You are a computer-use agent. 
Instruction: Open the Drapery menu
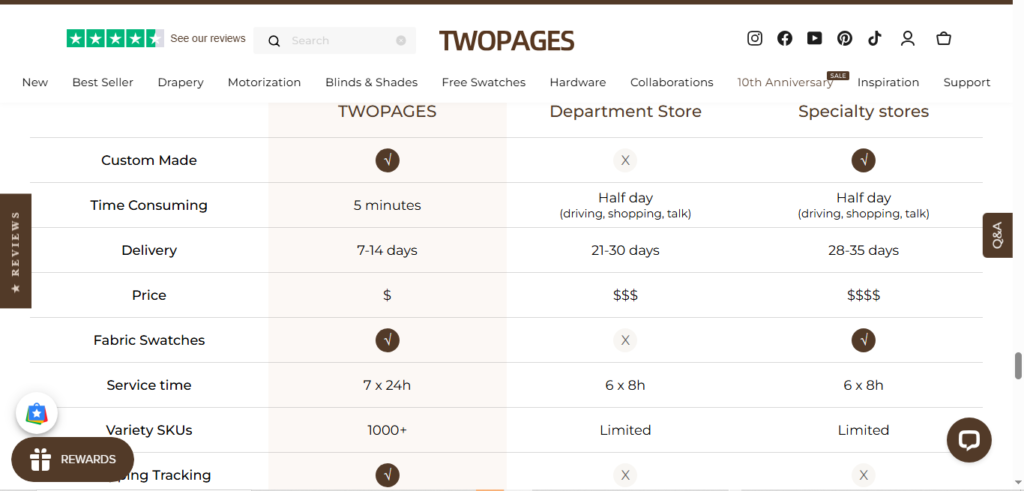[180, 82]
